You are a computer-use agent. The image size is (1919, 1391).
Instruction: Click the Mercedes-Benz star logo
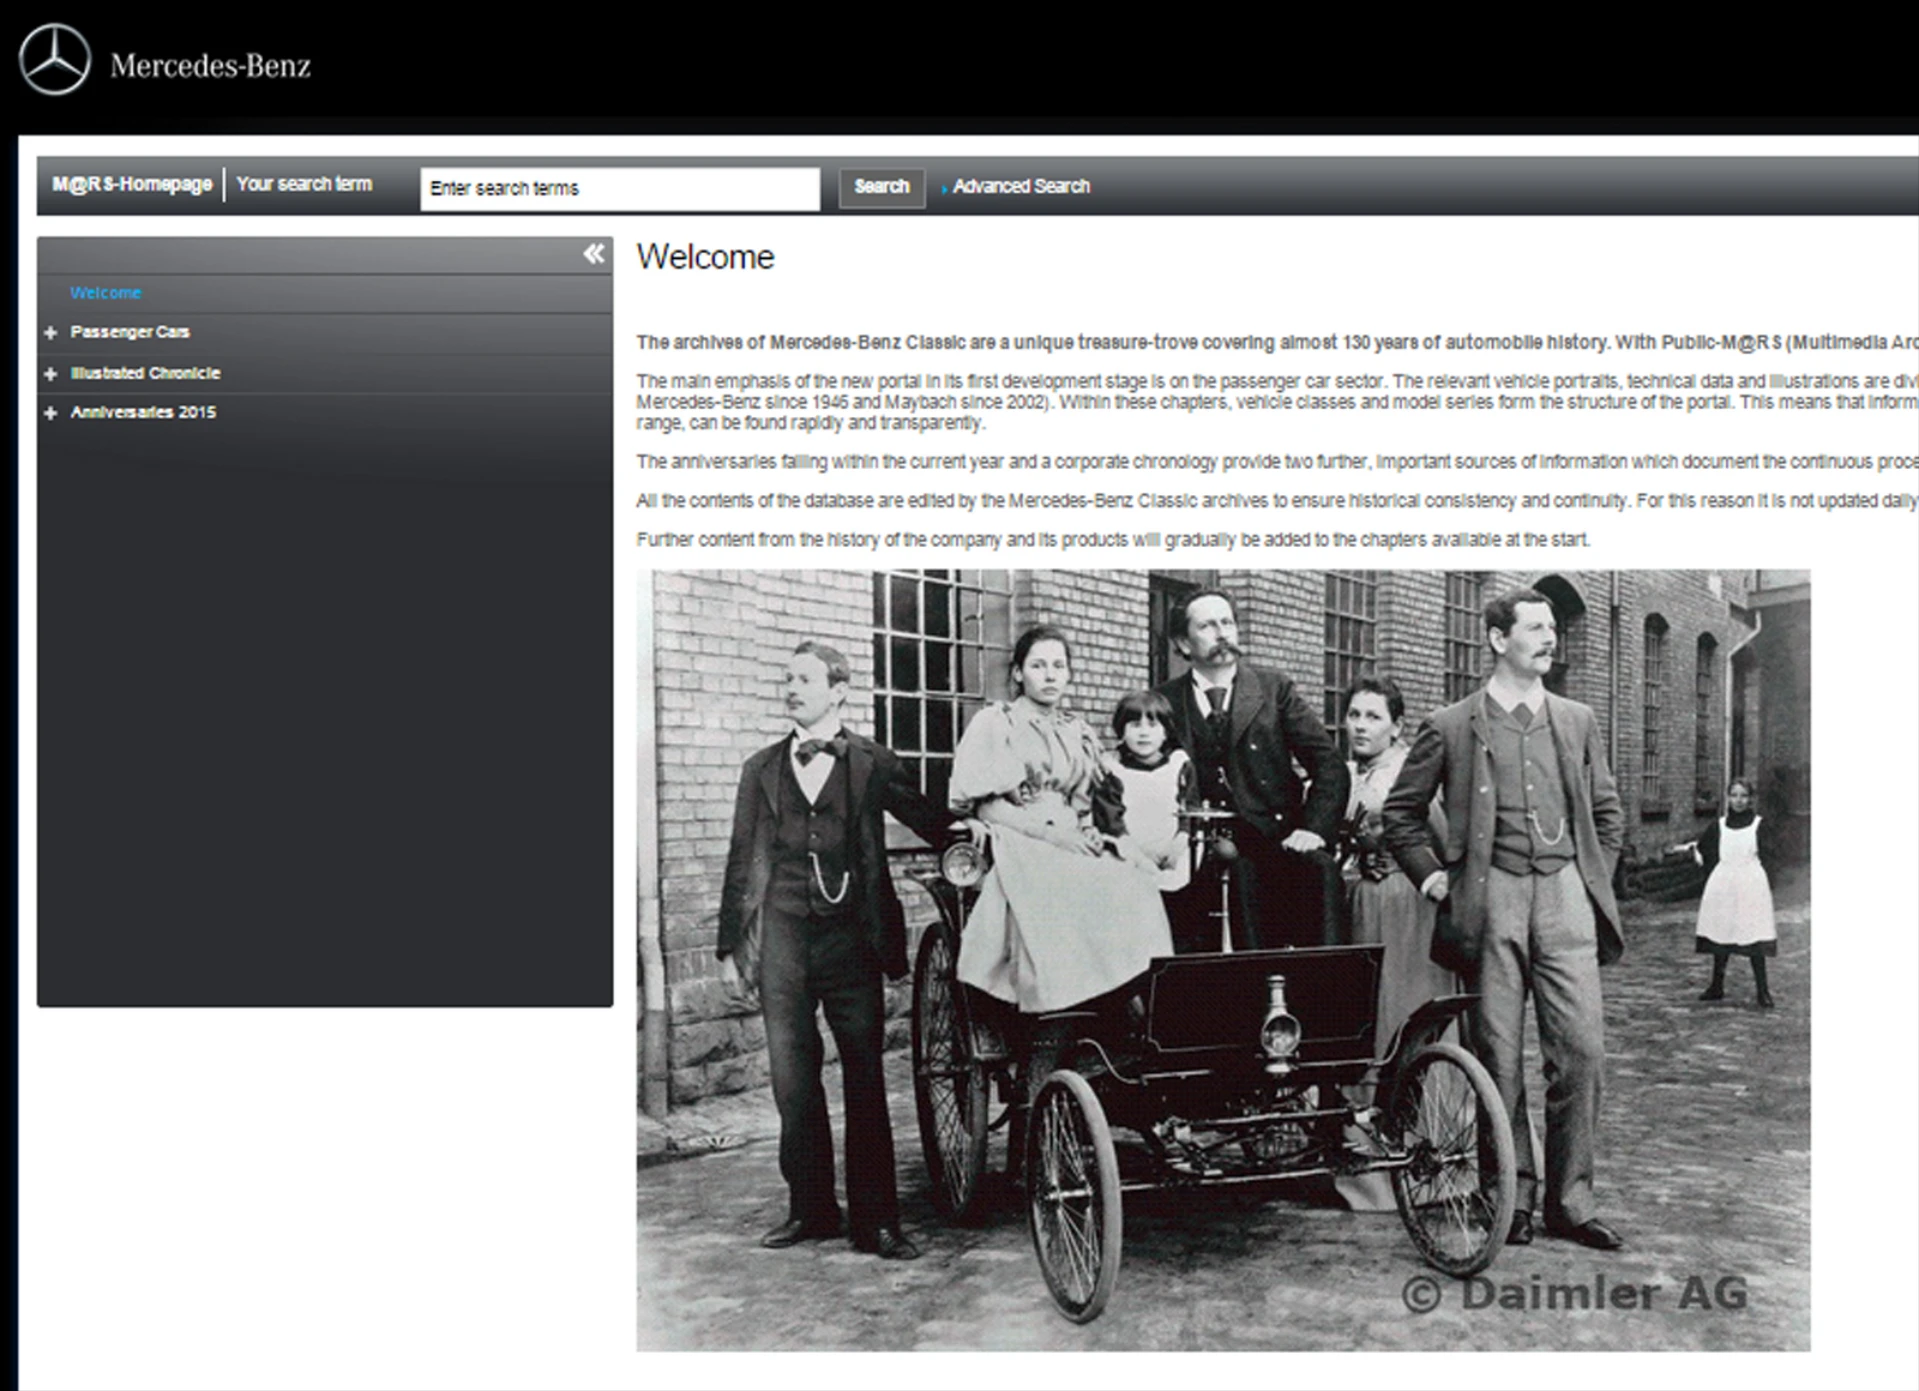pos(55,62)
